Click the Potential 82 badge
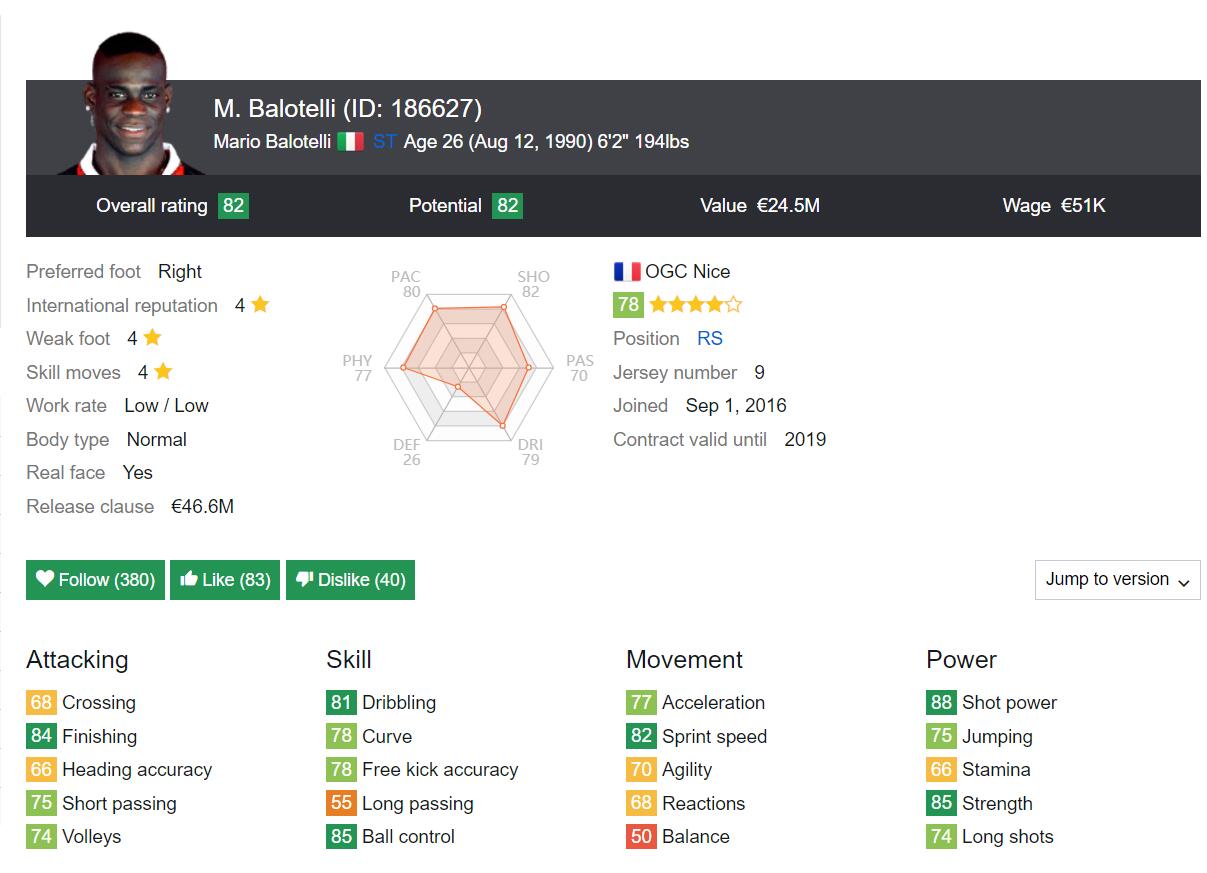 [x=508, y=206]
